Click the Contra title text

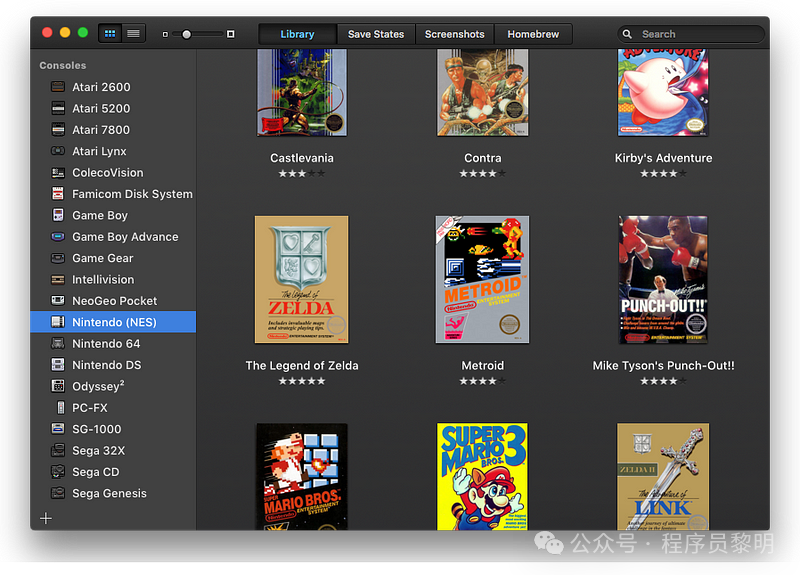(x=483, y=158)
